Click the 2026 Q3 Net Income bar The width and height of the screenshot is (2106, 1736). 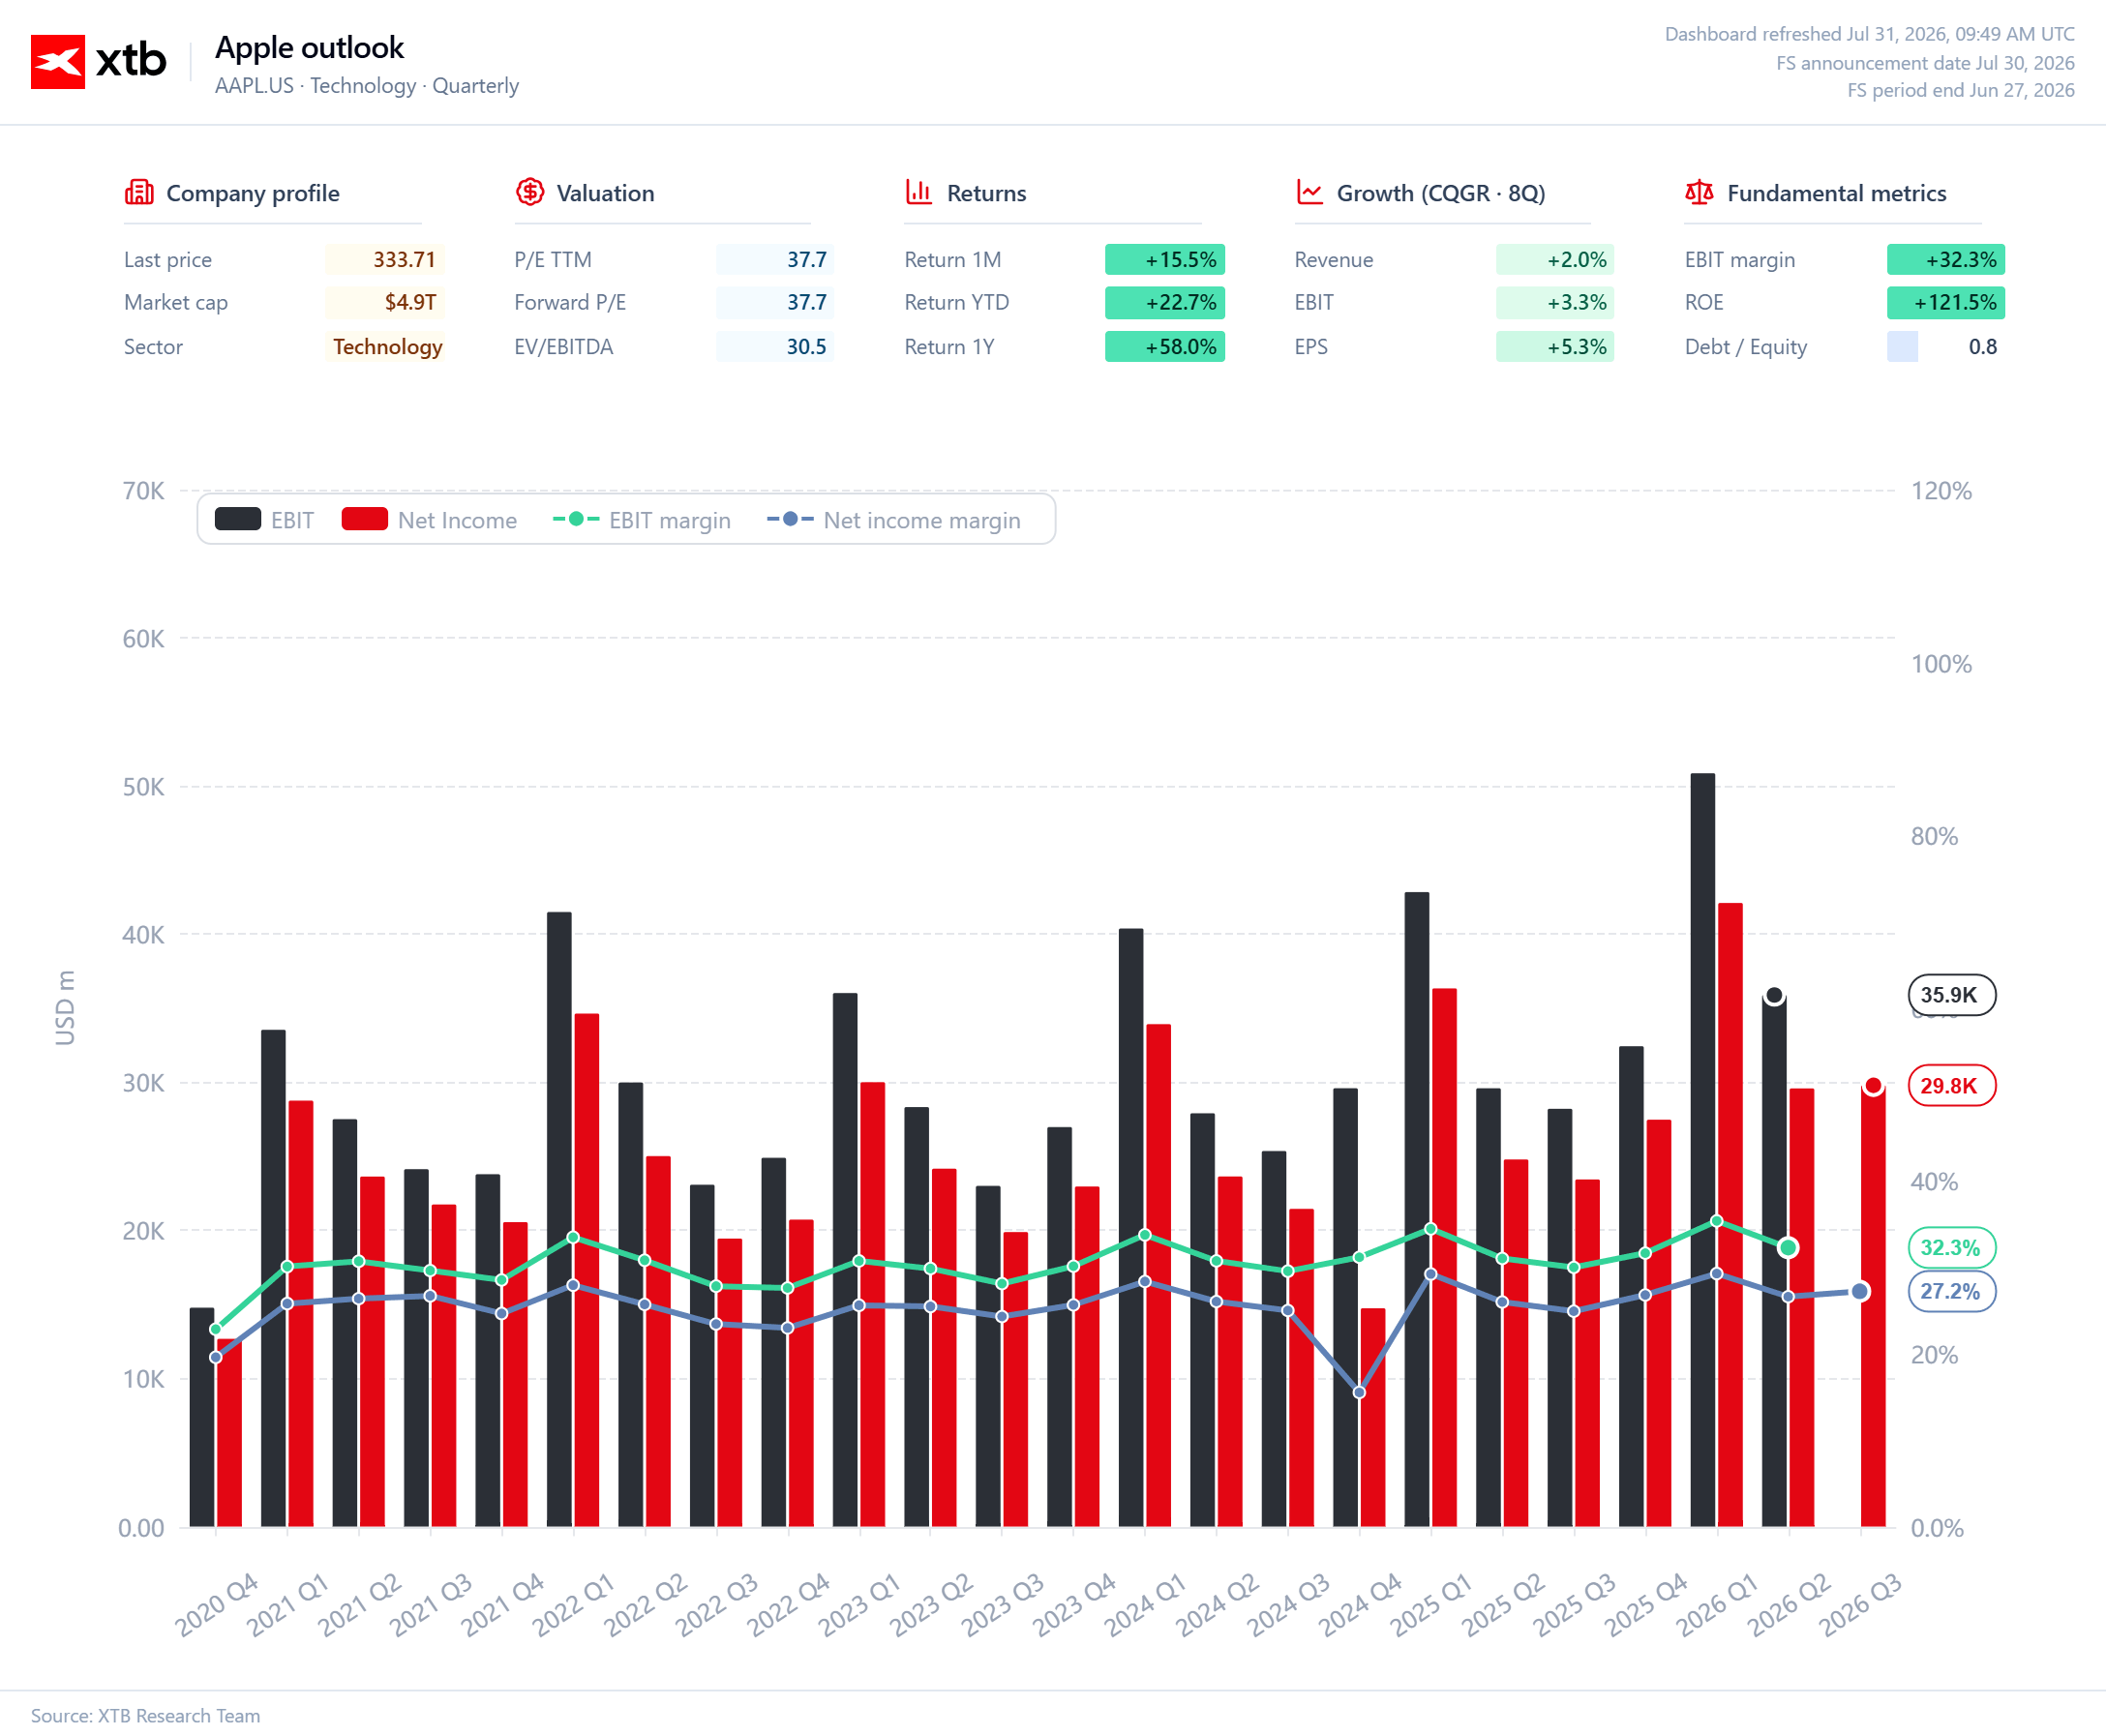coord(1873,1306)
